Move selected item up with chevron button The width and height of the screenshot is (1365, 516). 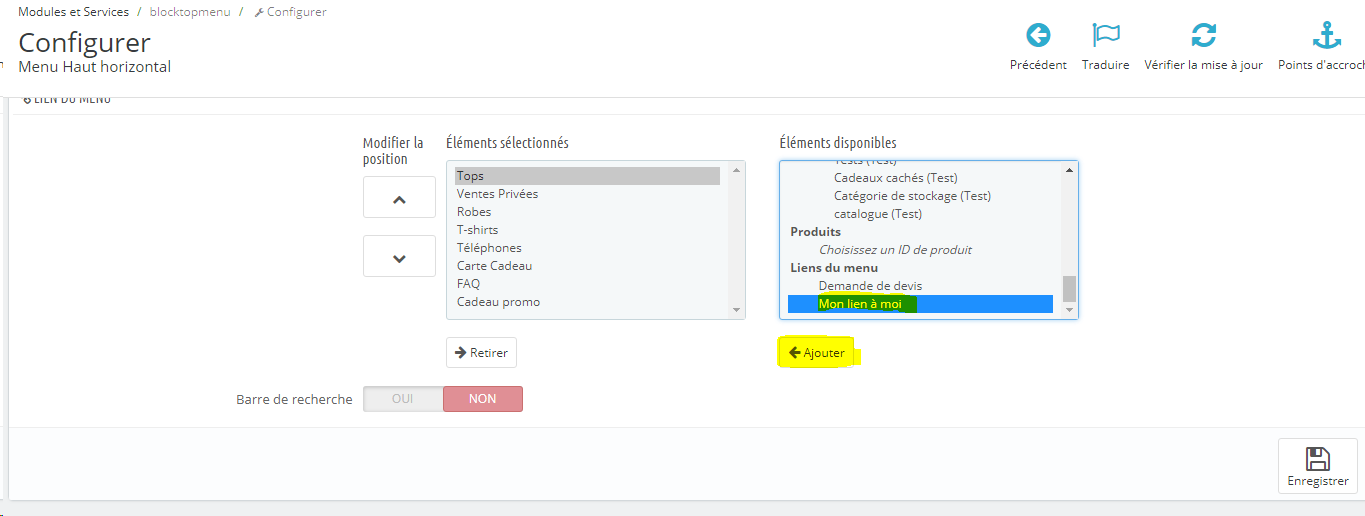pos(399,197)
